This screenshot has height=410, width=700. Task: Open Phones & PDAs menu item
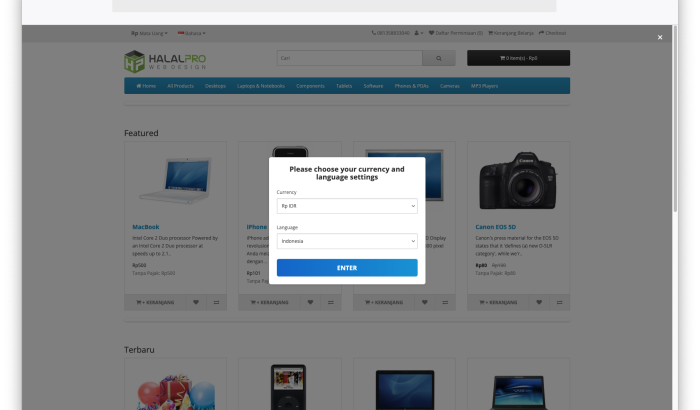tap(411, 86)
